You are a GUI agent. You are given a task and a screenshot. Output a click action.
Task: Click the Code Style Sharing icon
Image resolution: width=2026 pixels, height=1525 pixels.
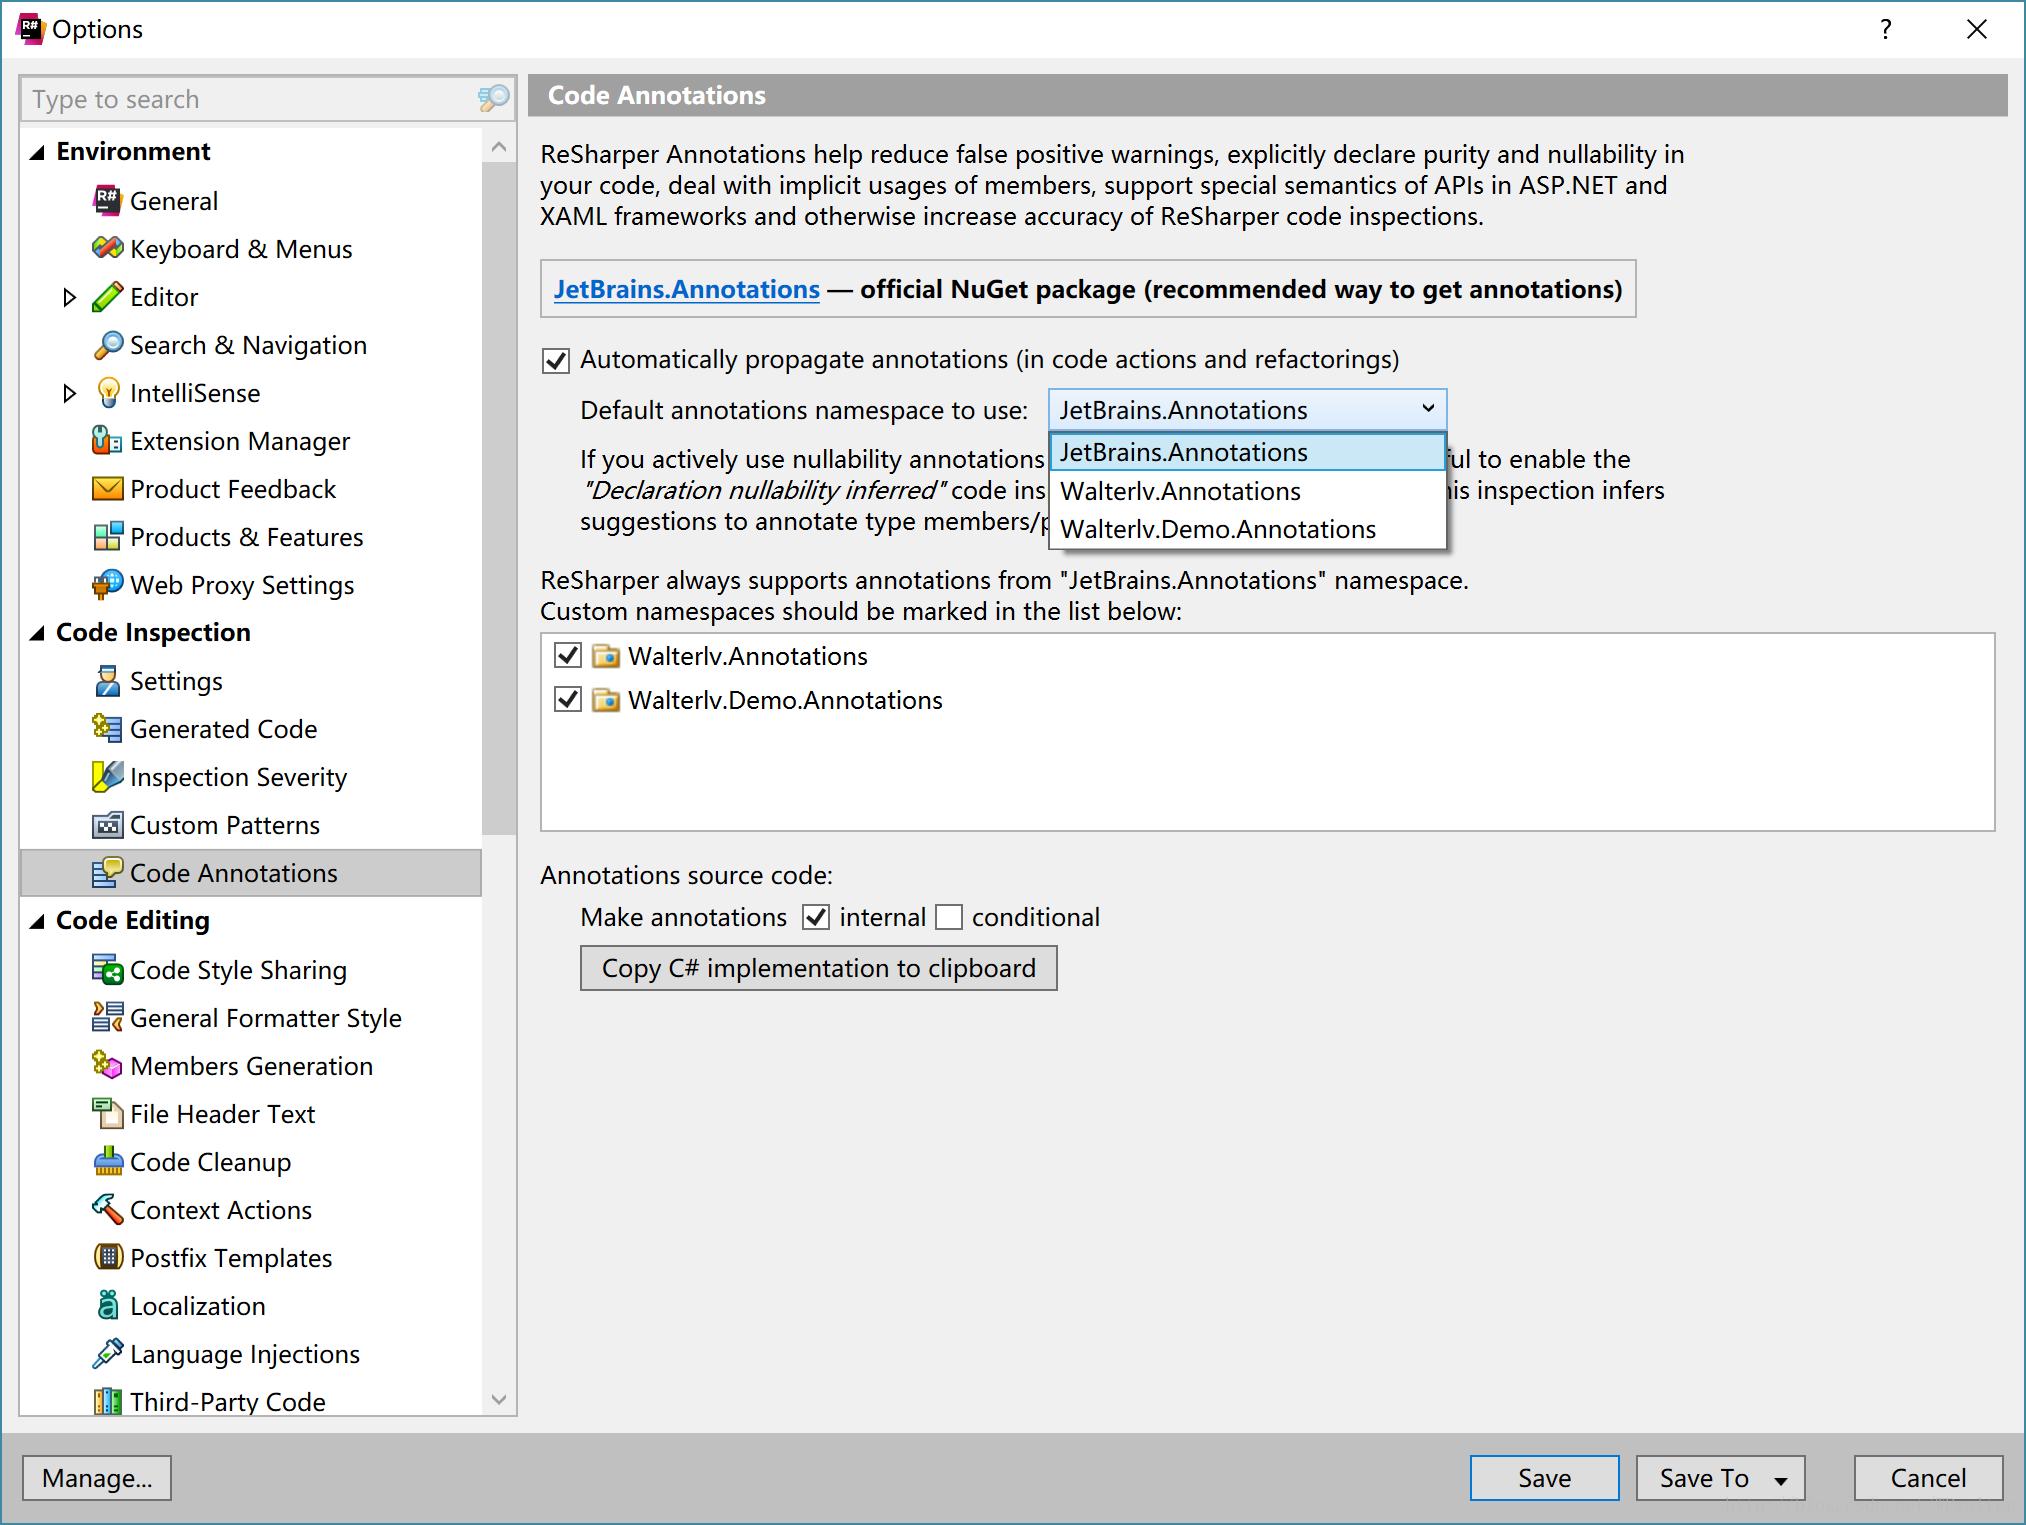coord(107,970)
